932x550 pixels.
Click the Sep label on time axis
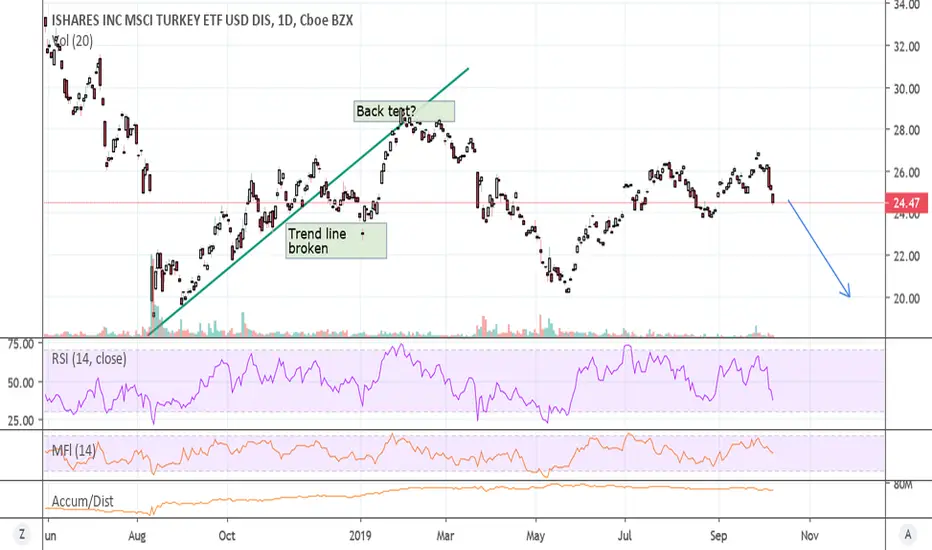718,536
